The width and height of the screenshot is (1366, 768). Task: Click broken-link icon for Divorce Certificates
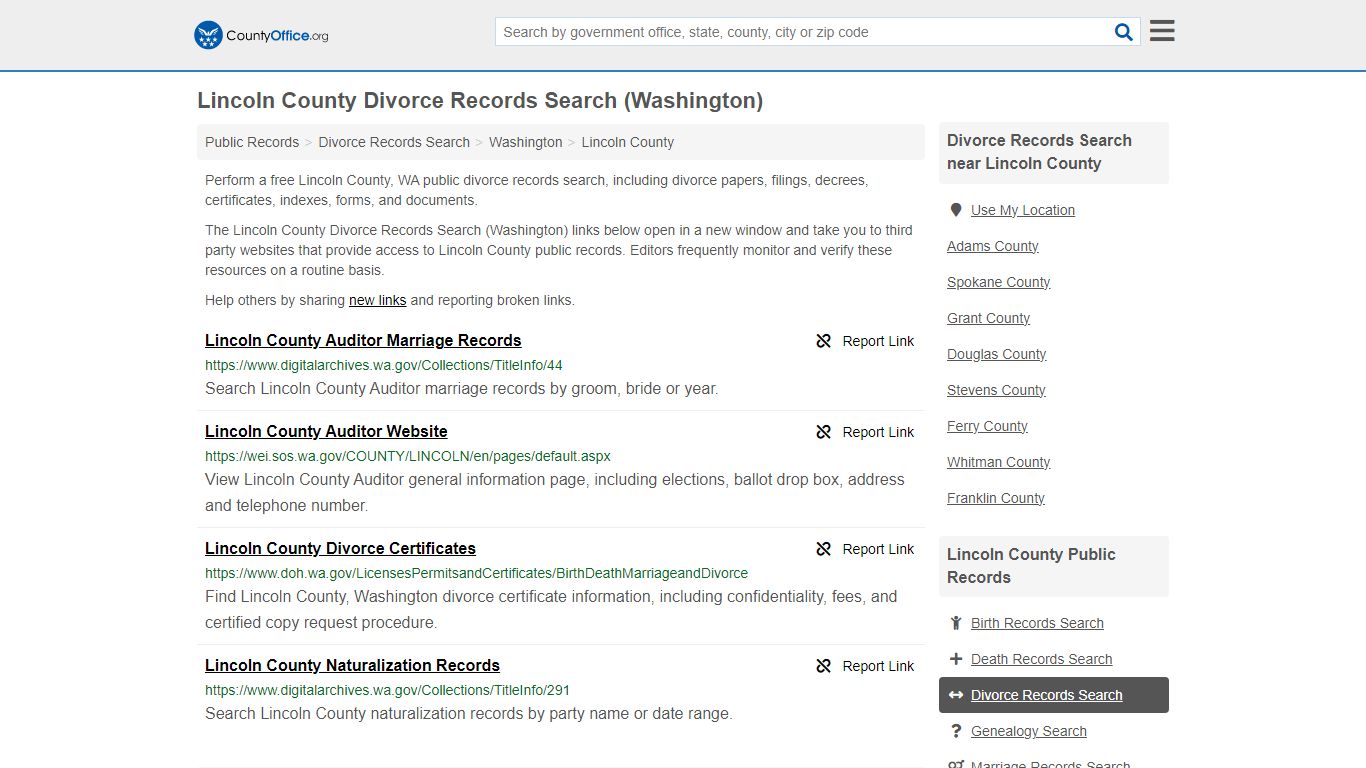click(824, 549)
